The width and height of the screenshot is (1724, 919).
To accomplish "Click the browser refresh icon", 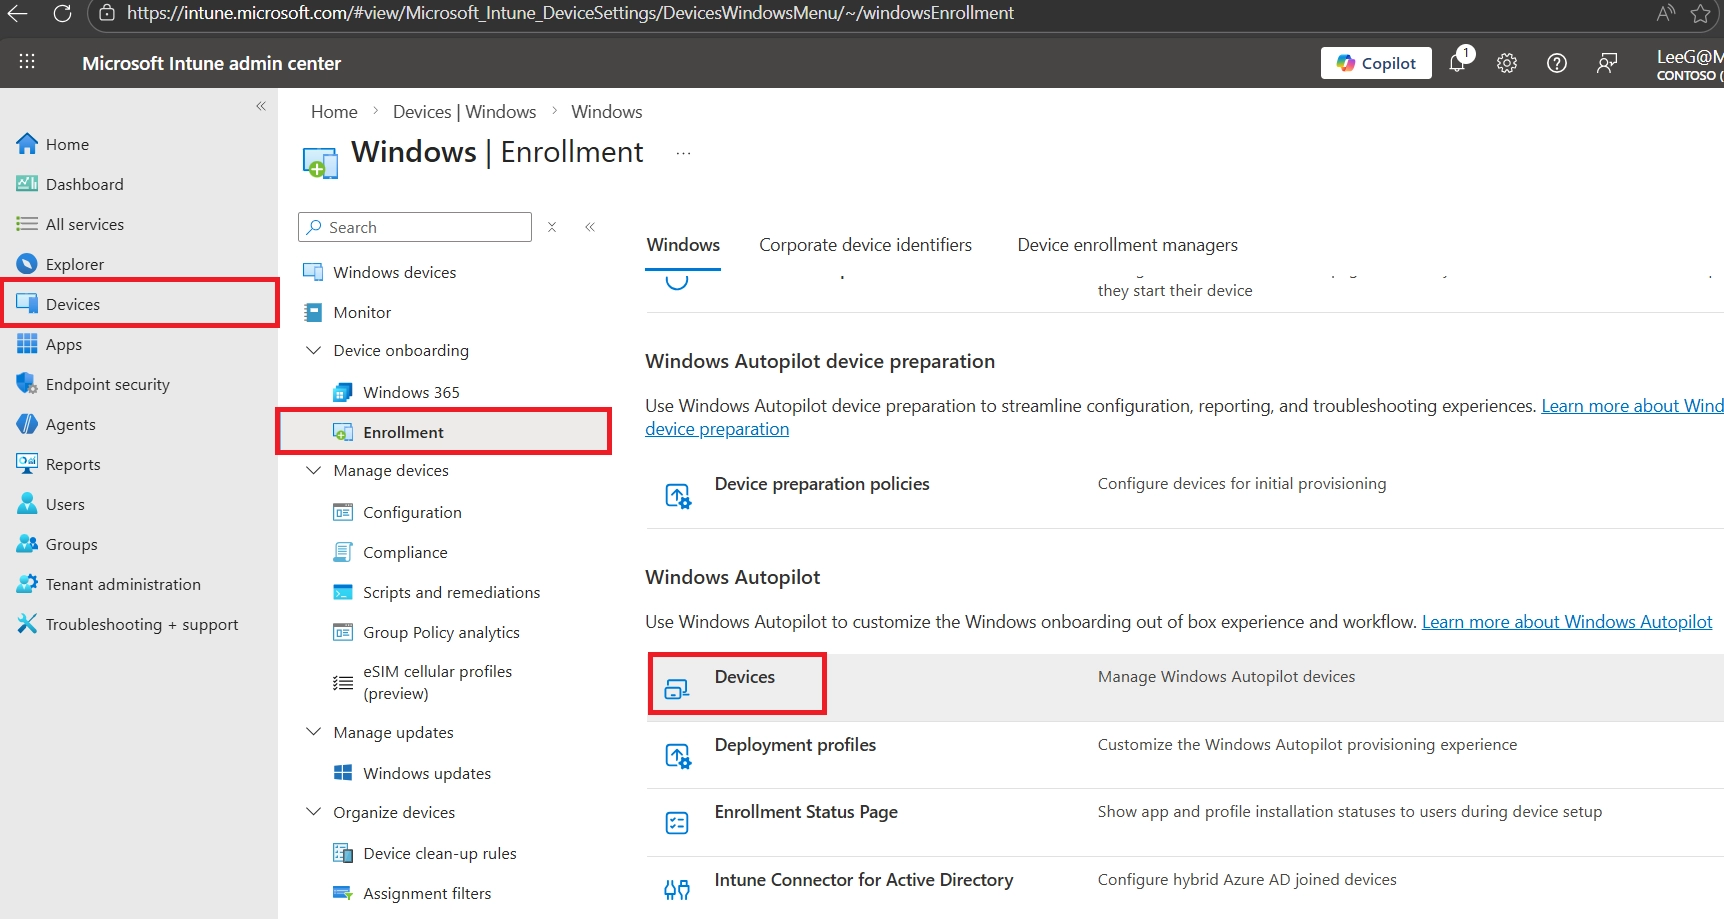I will click(x=62, y=14).
